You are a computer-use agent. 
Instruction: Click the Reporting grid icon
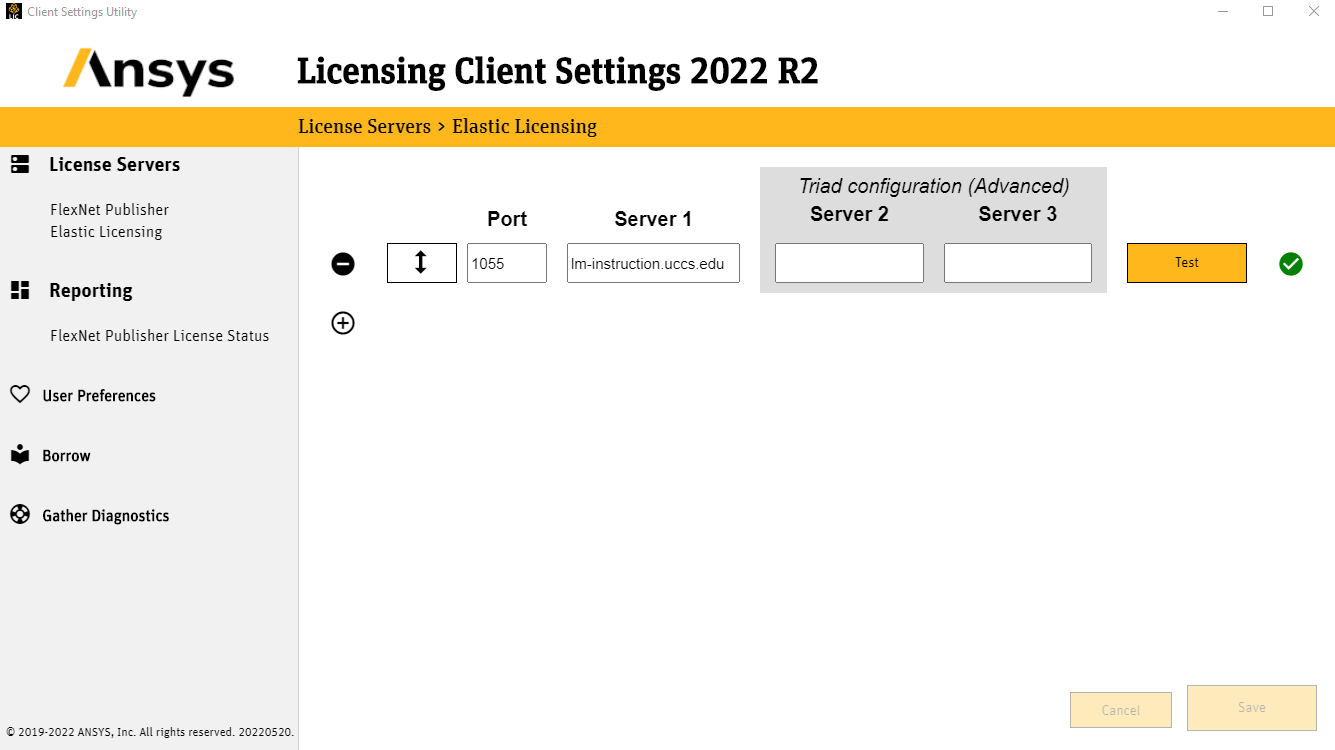20,290
